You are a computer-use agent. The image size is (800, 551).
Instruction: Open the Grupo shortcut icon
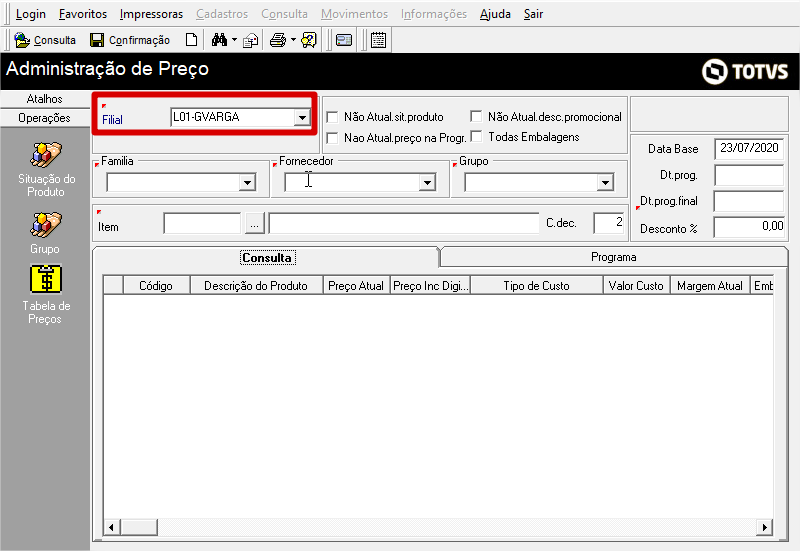point(46,233)
